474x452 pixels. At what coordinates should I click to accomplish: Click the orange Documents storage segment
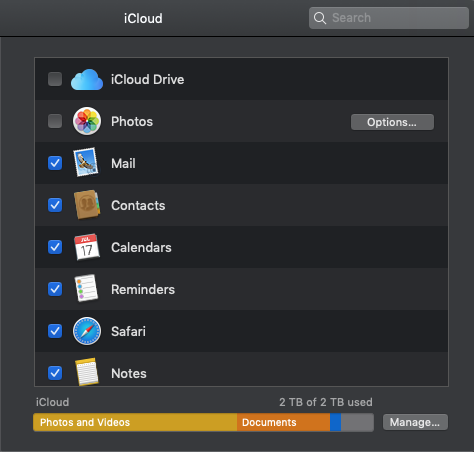pyautogui.click(x=283, y=422)
